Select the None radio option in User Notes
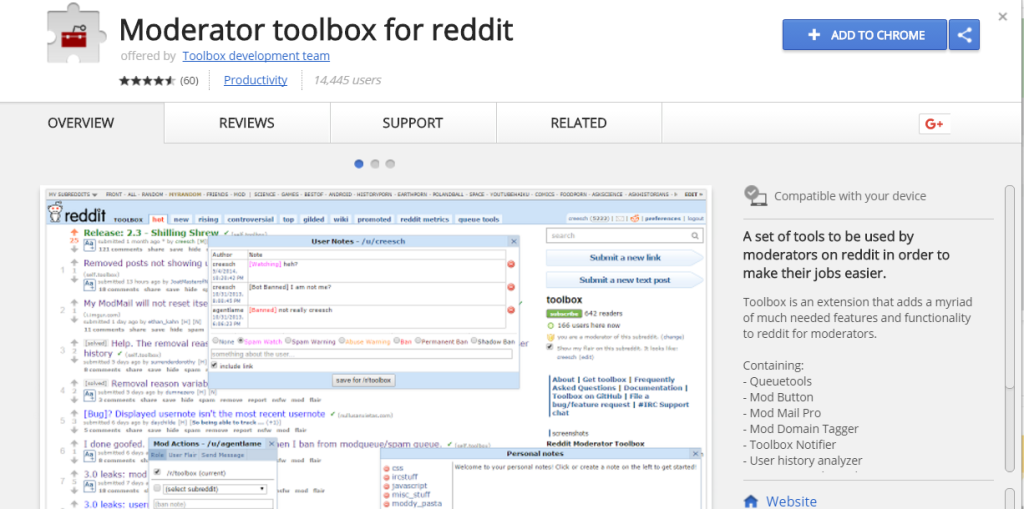Viewport: 1024px width, 509px height. [216, 341]
